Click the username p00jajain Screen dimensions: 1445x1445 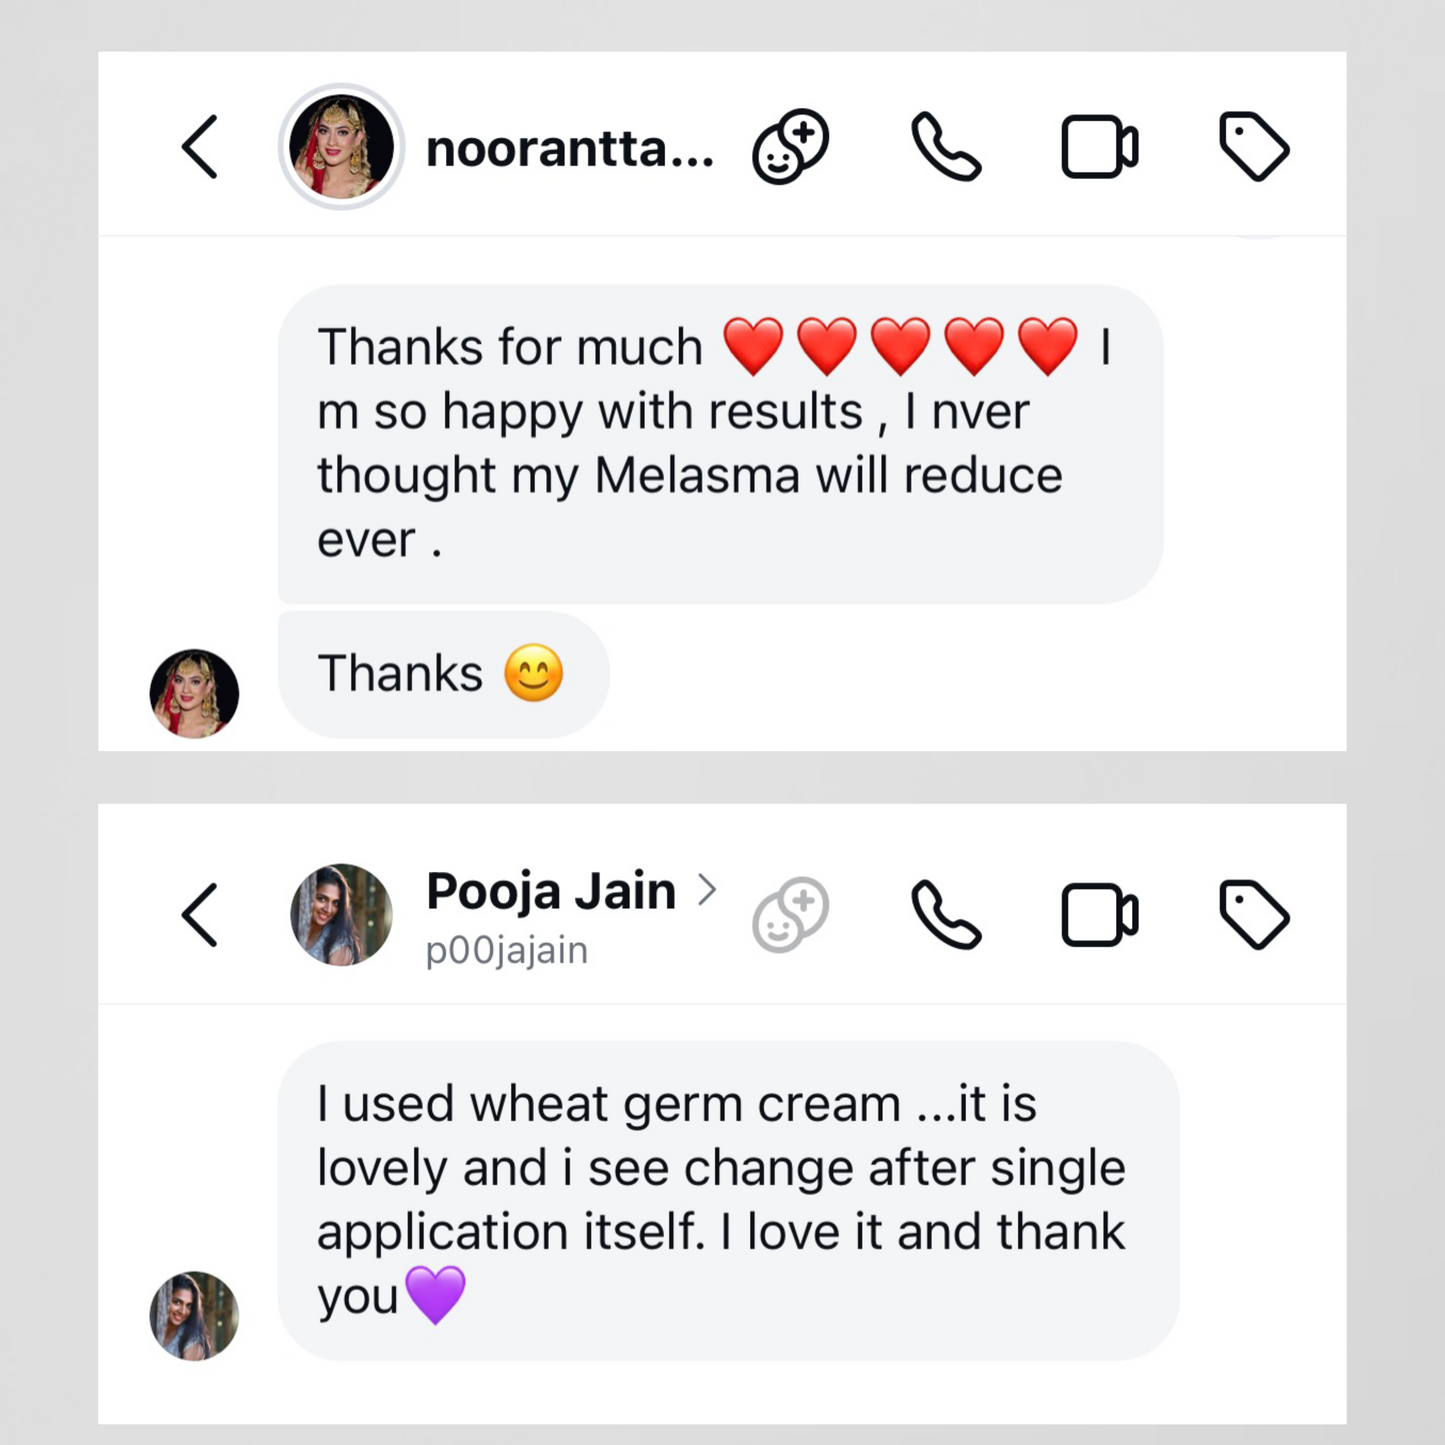[x=505, y=949]
